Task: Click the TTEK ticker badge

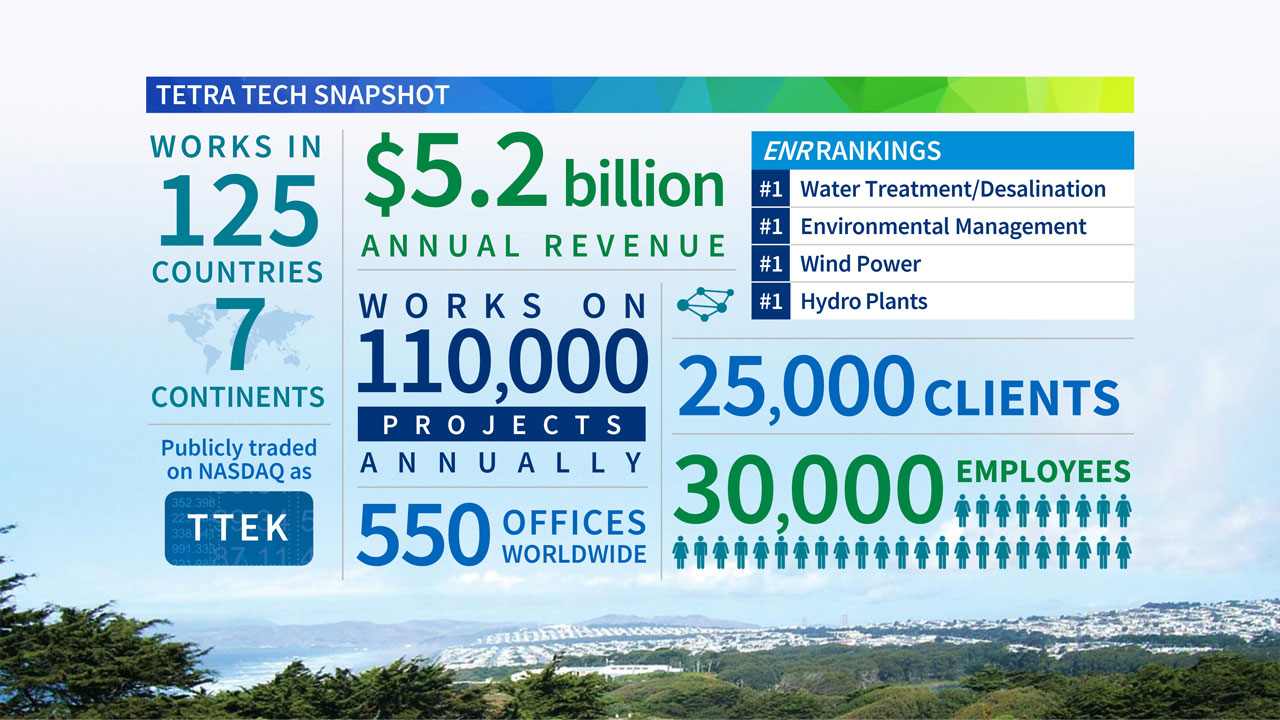Action: tap(239, 528)
